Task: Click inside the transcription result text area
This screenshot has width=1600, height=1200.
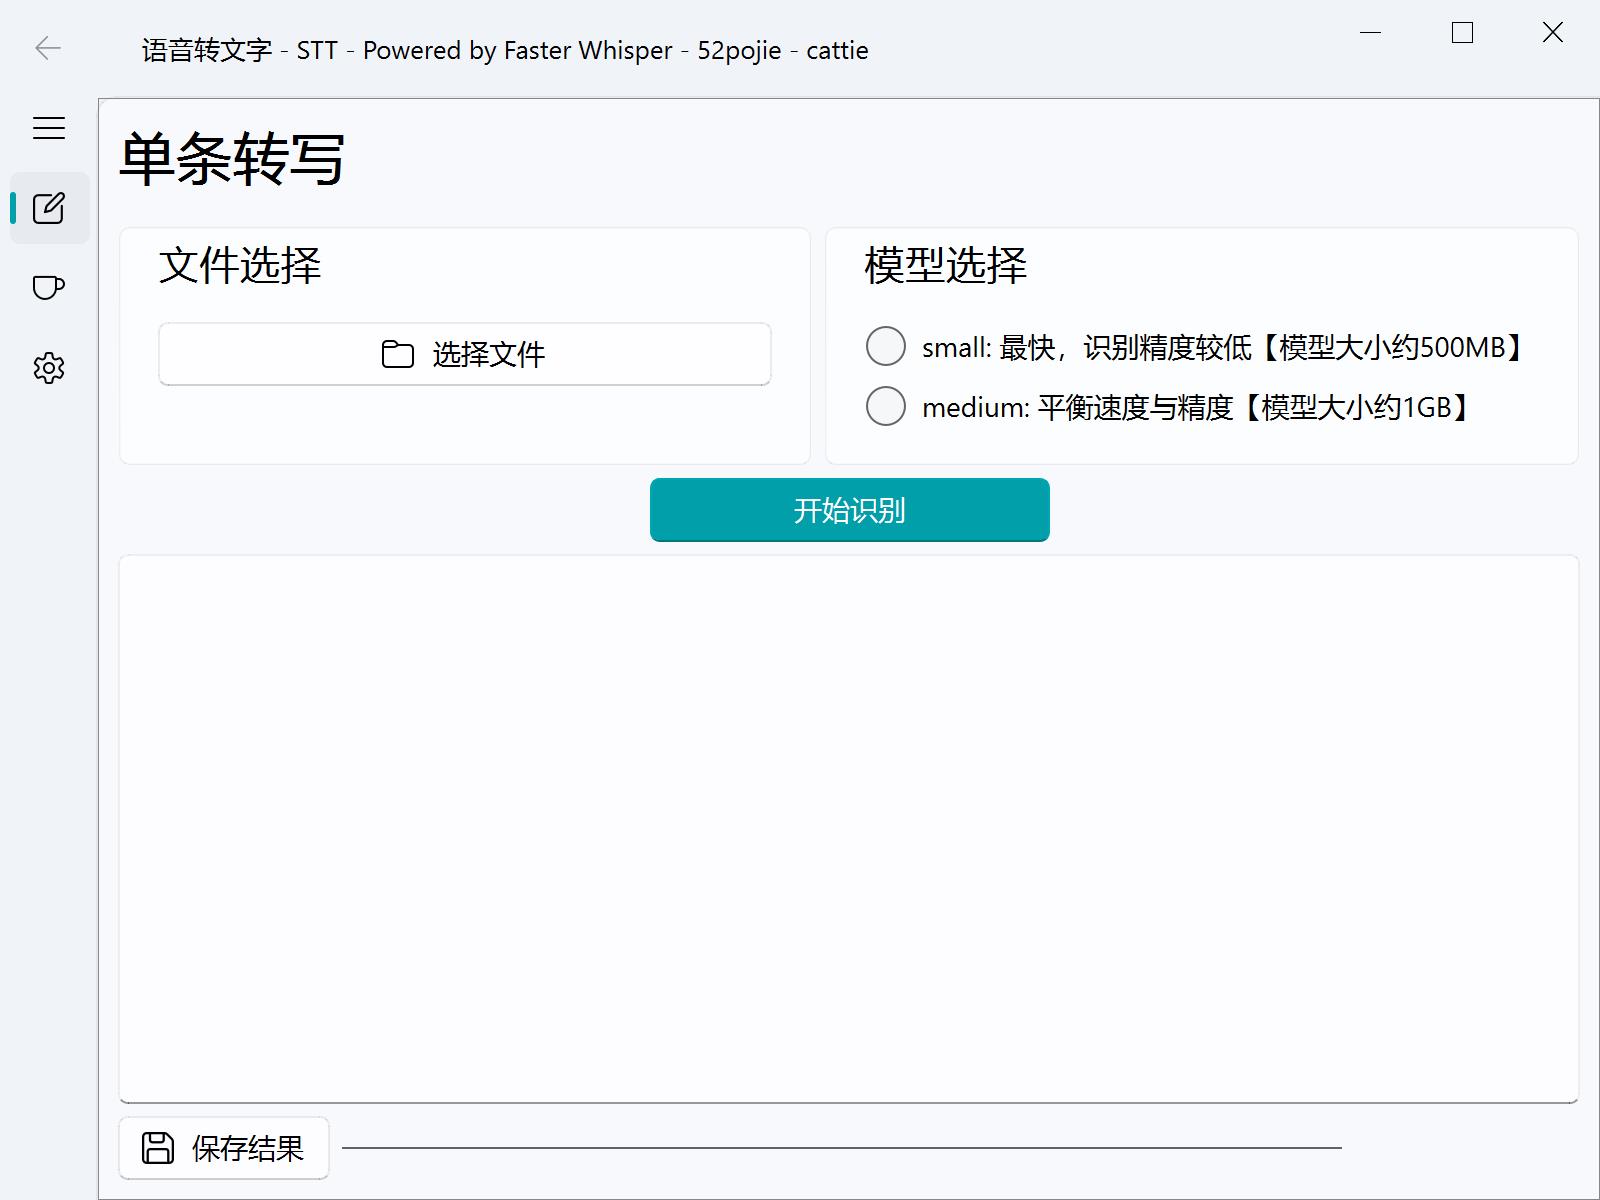Action: [848, 828]
